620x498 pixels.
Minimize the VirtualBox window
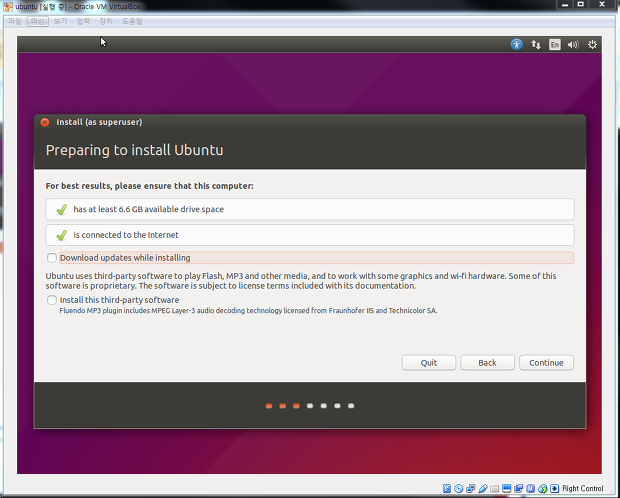(565, 4)
